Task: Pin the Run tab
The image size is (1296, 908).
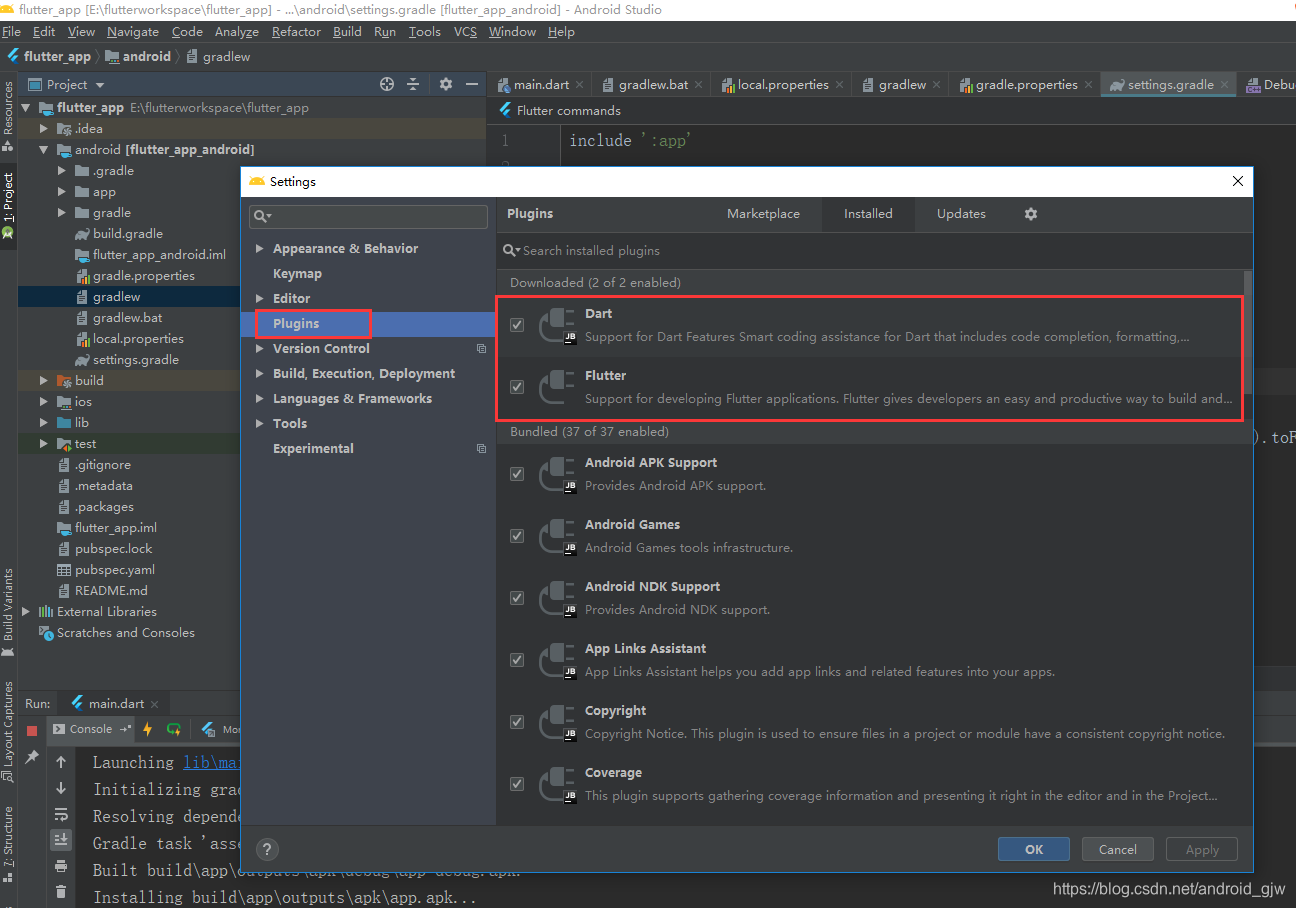Action: tap(32, 757)
